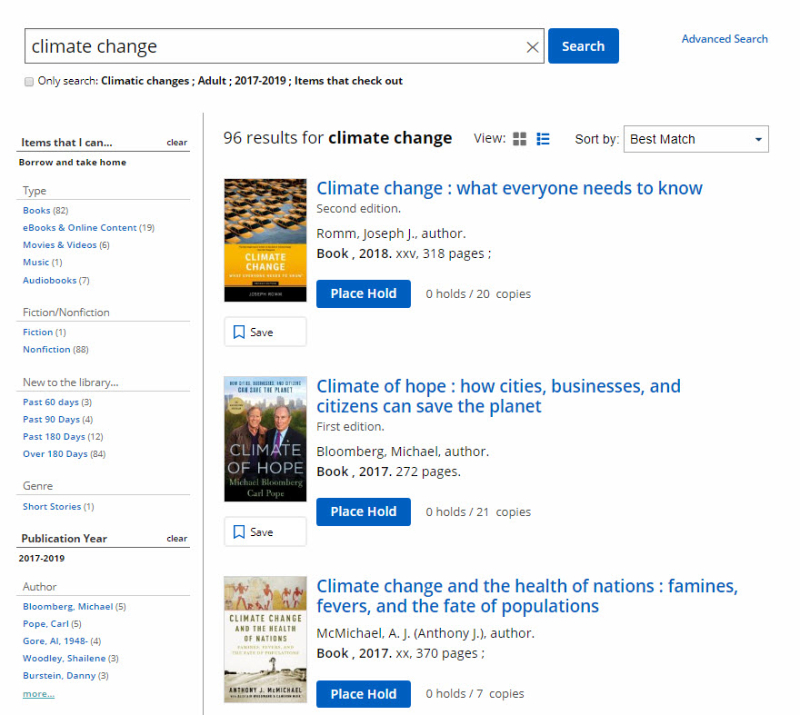This screenshot has height=715, width=800.
Task: Filter by Past 60 days
Action: (50, 401)
